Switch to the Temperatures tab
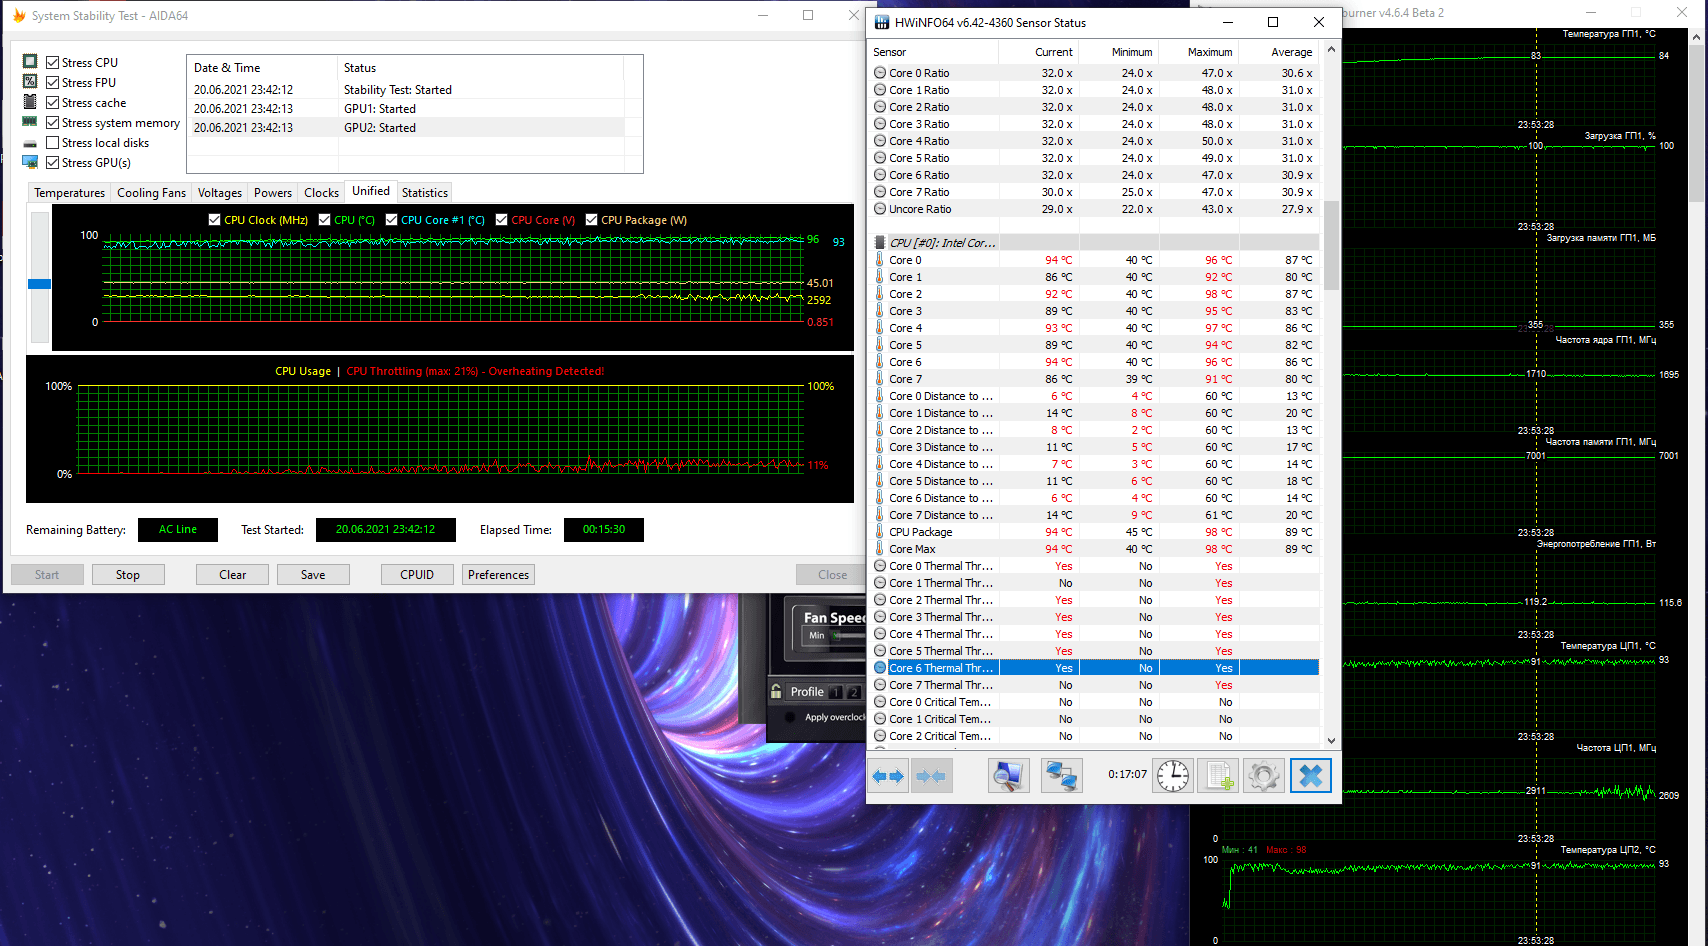Viewport: 1708px width, 946px height. click(x=69, y=193)
